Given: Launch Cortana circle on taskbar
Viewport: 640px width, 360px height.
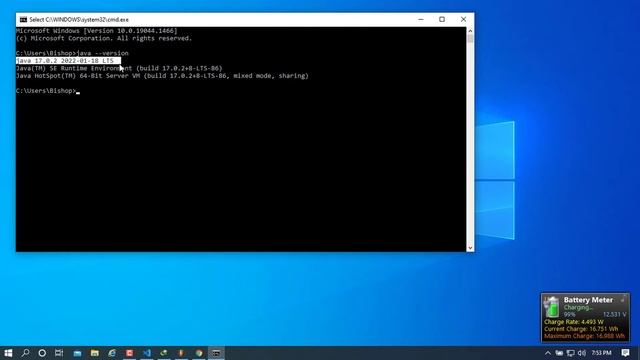Looking at the screenshot, I should click(x=42, y=353).
